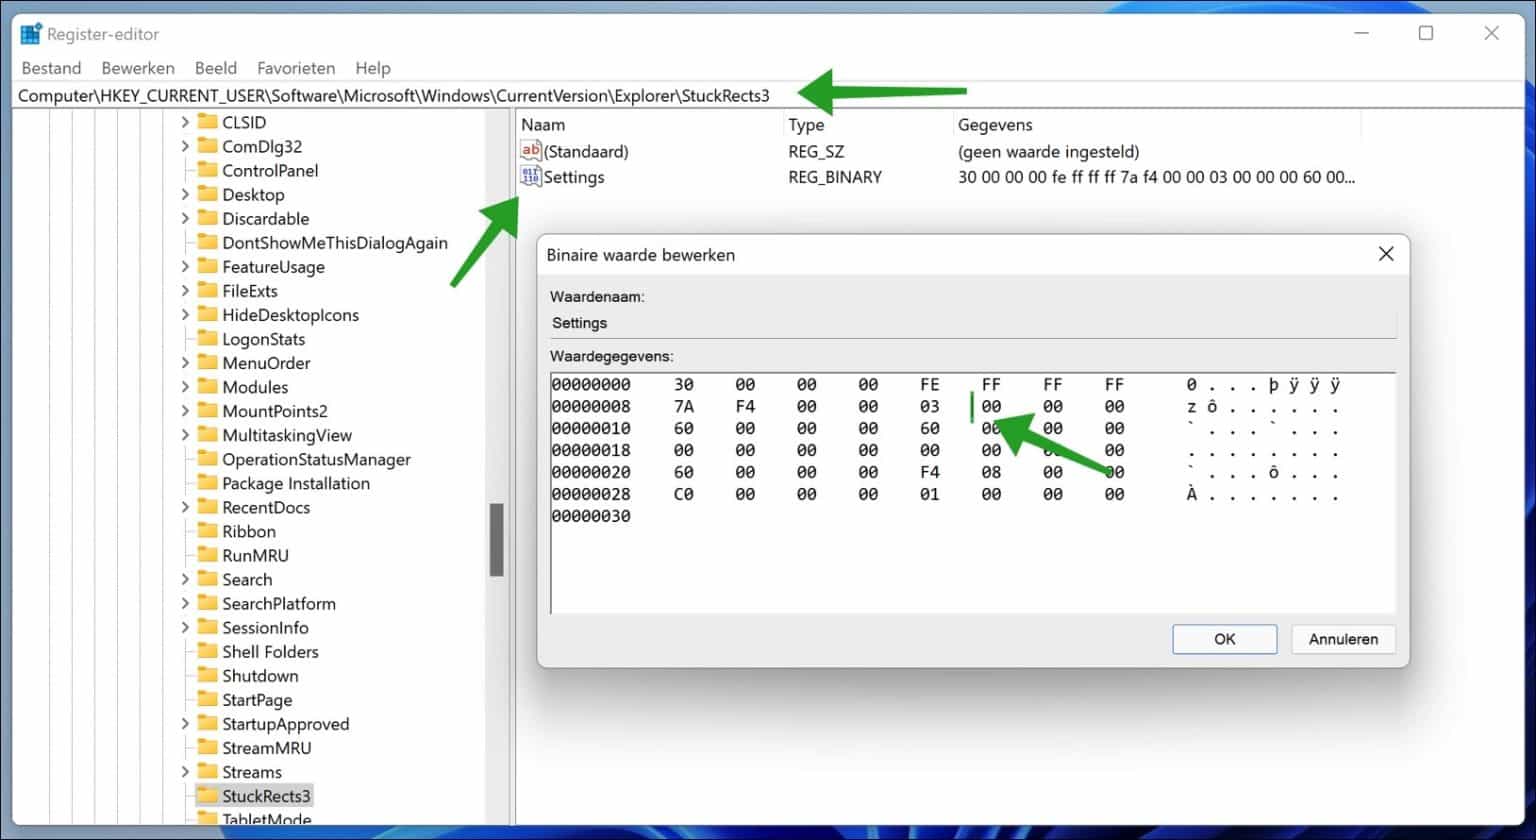Image resolution: width=1536 pixels, height=840 pixels.
Task: Expand the FileExts tree node
Action: click(x=185, y=290)
